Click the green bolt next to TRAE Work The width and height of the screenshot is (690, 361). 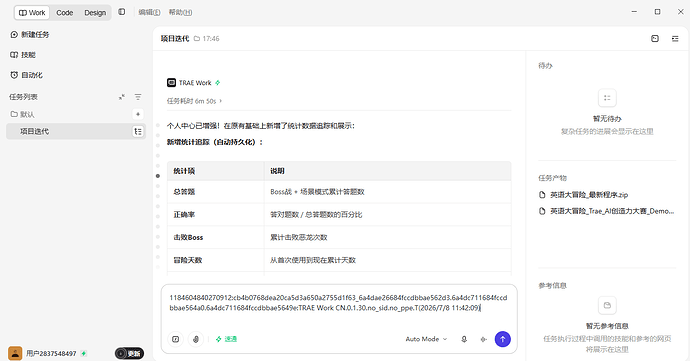pyautogui.click(x=217, y=83)
